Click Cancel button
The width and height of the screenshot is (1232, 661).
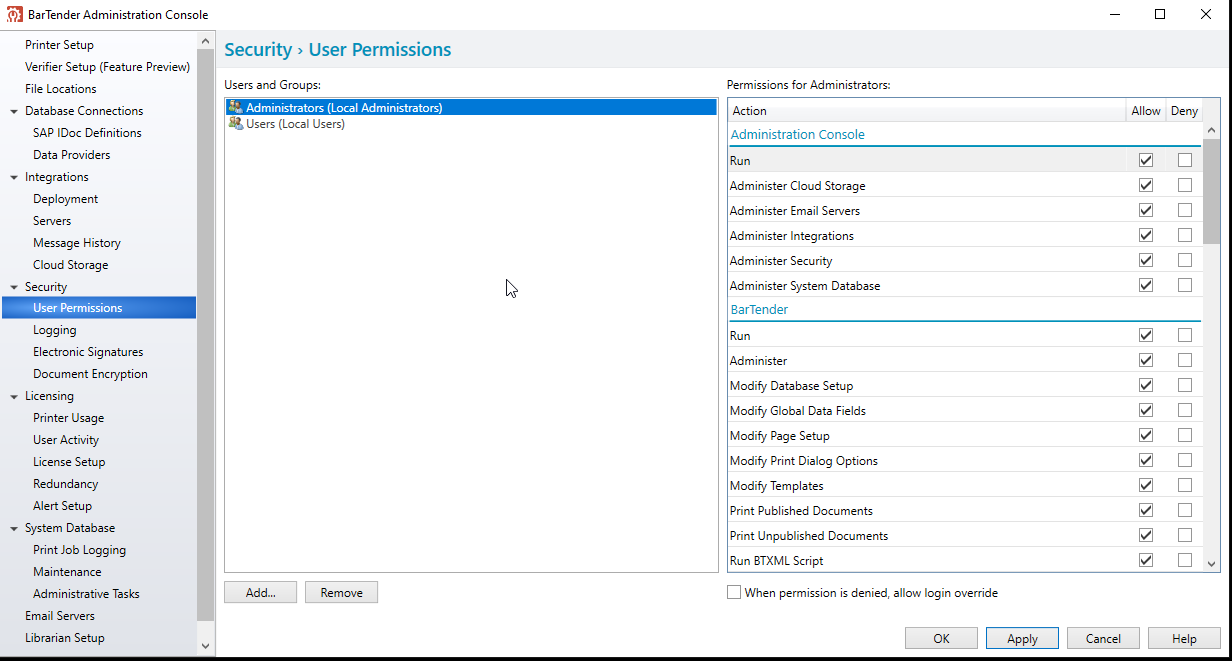coord(1103,639)
